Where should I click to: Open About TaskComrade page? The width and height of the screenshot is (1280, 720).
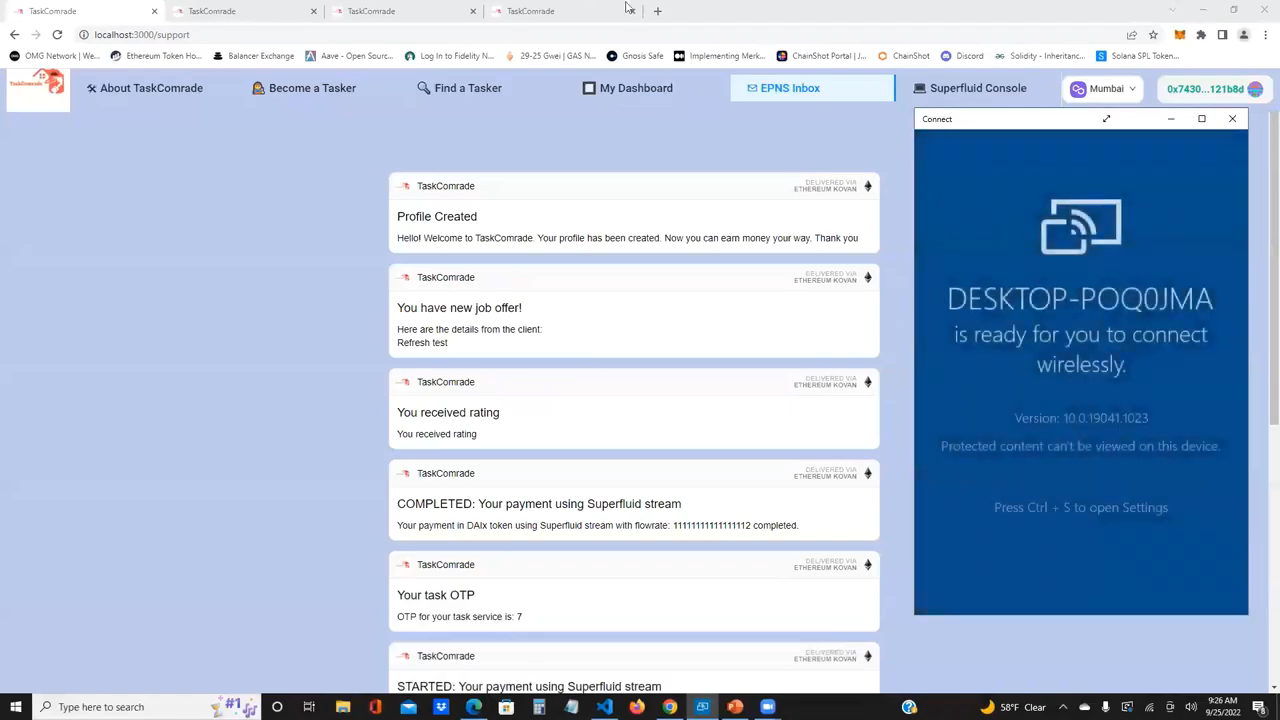click(145, 88)
